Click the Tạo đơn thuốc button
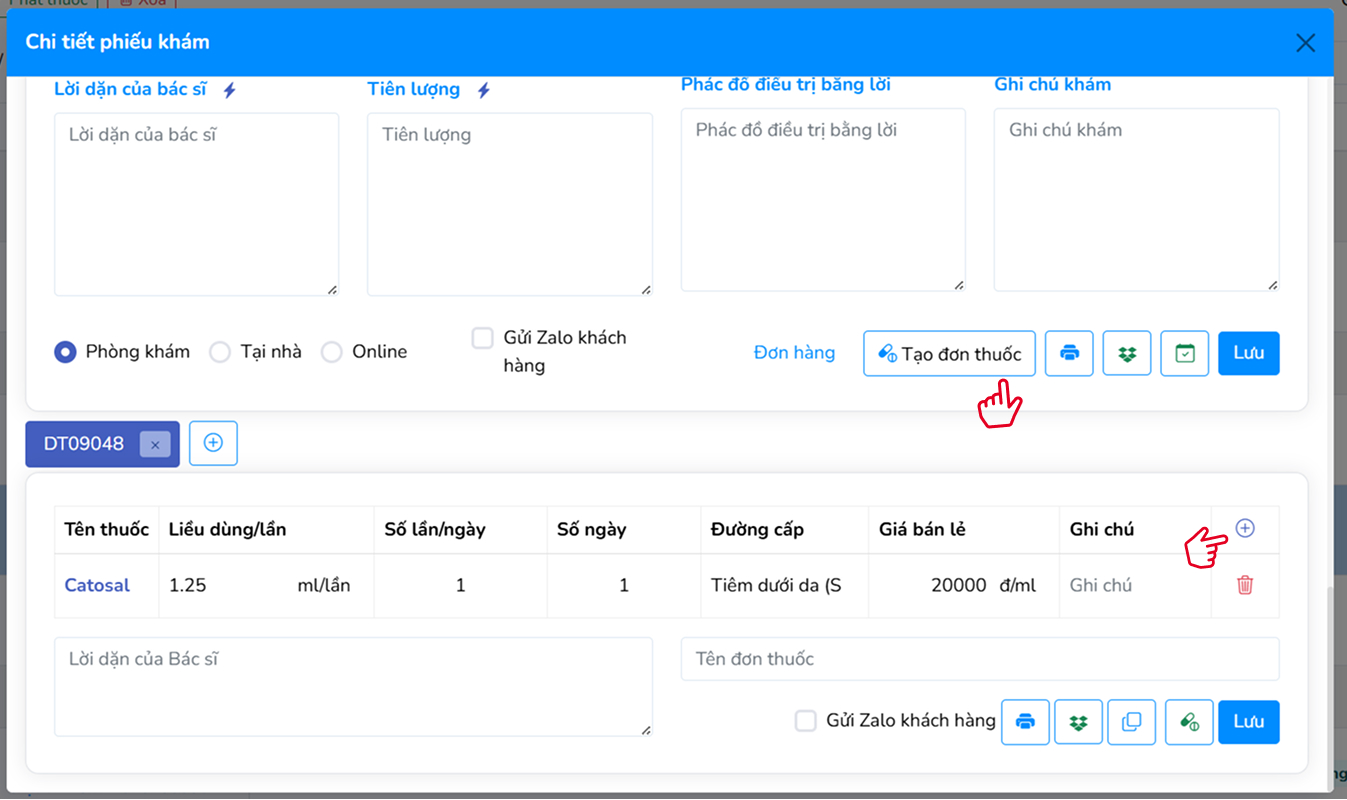This screenshot has height=800, width=1347. point(949,353)
